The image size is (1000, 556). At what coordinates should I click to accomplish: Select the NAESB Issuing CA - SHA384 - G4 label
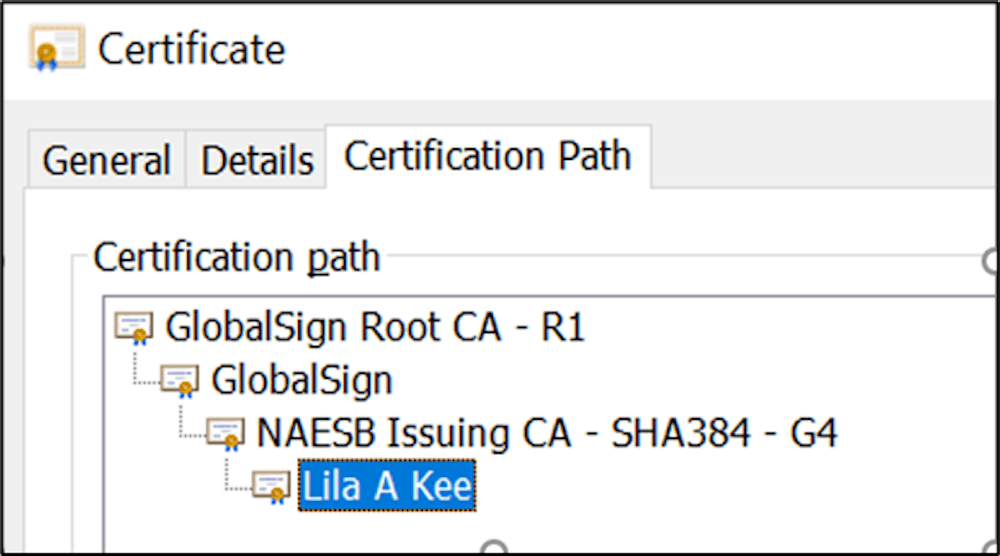point(547,434)
